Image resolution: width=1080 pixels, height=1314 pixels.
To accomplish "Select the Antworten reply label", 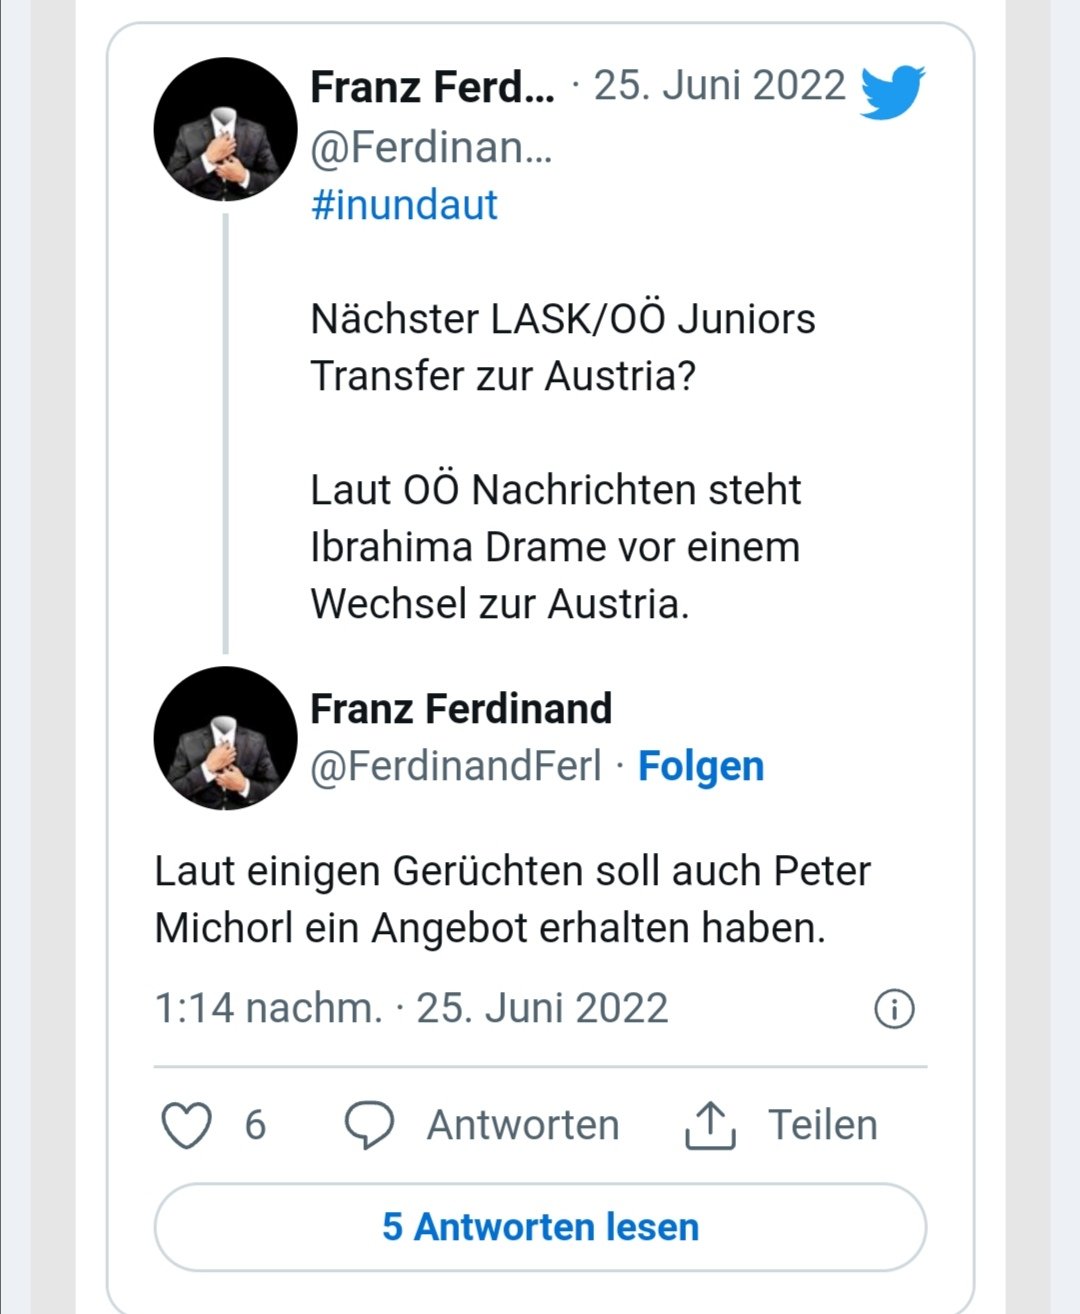I will 523,1126.
